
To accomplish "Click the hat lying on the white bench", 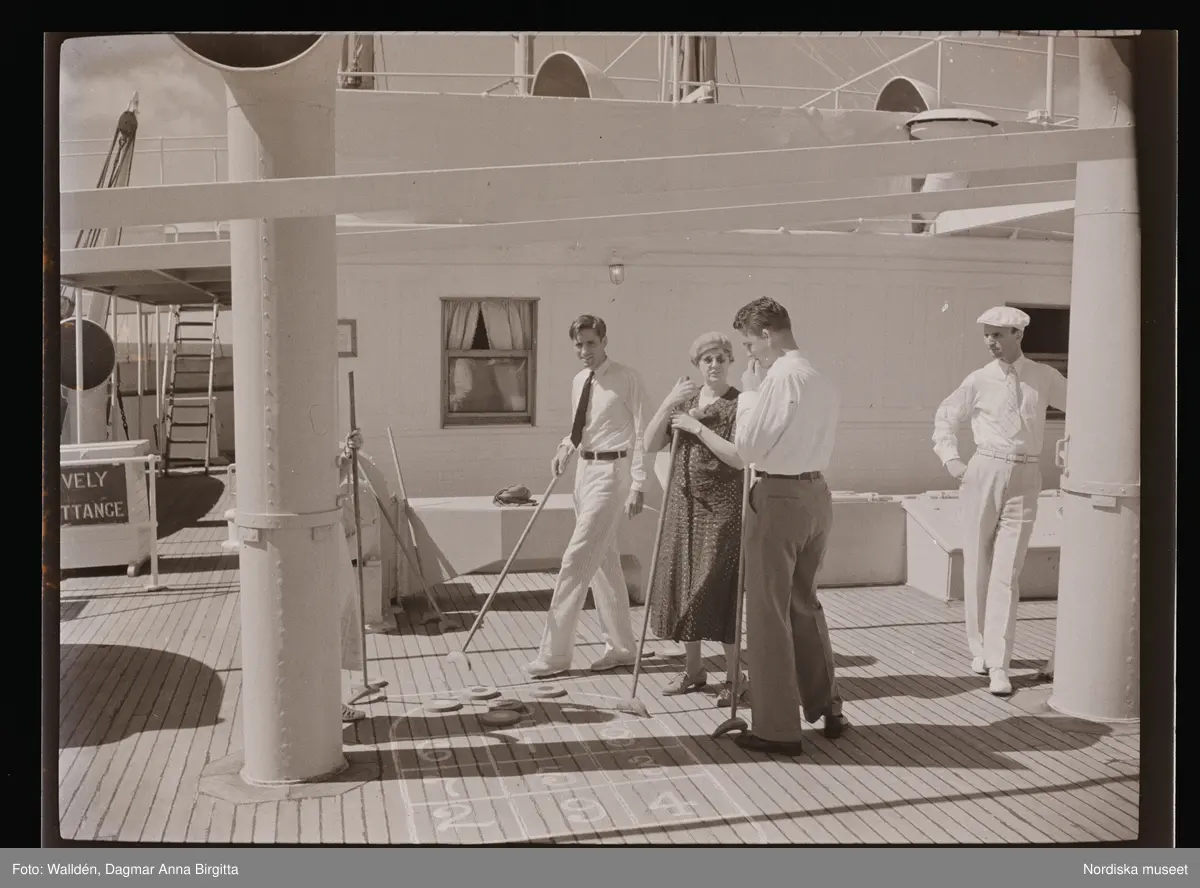I will 514,494.
